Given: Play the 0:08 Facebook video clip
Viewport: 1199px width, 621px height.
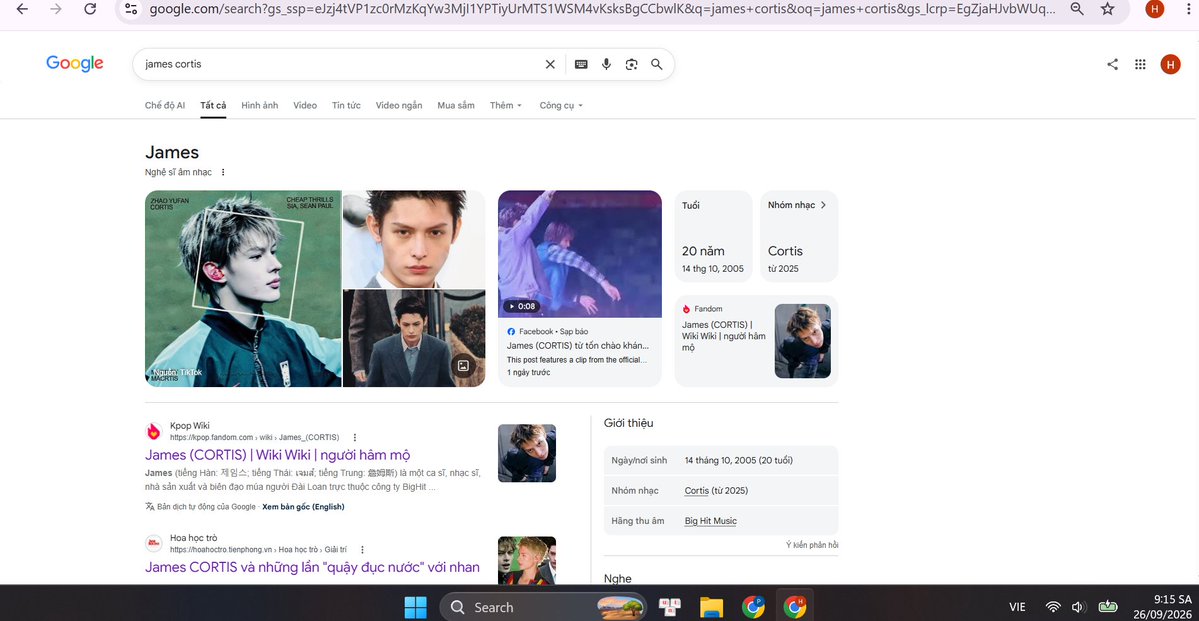Looking at the screenshot, I should coord(580,254).
